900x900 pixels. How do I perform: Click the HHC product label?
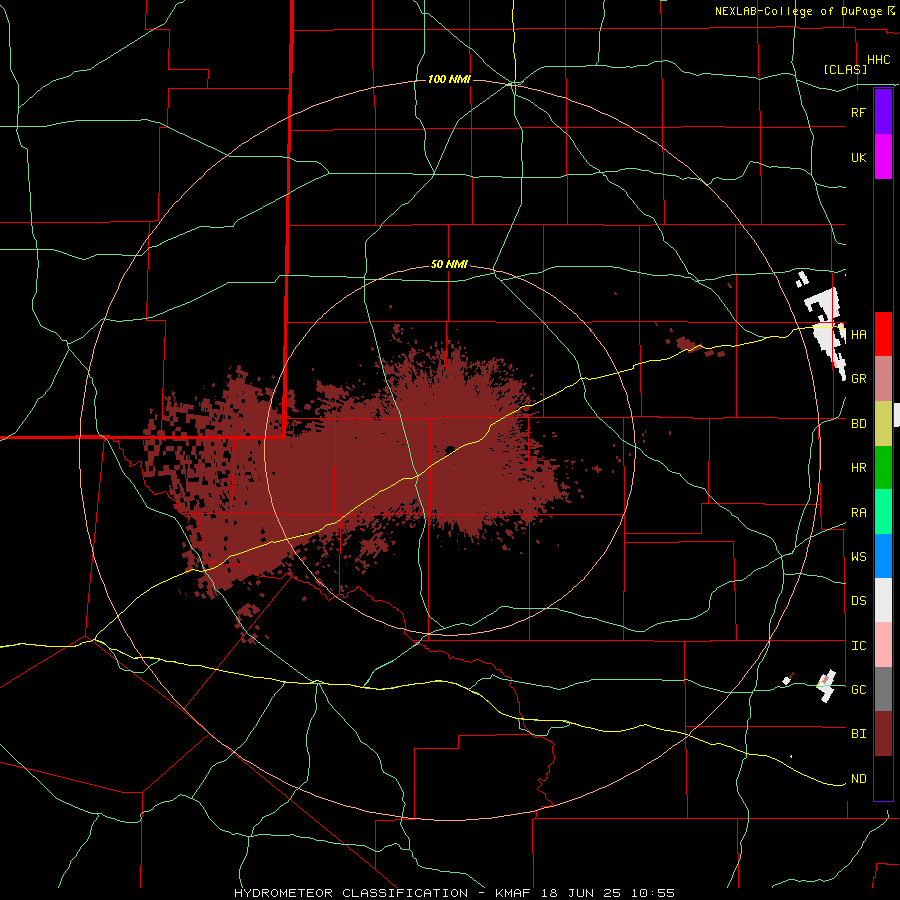pyautogui.click(x=878, y=60)
